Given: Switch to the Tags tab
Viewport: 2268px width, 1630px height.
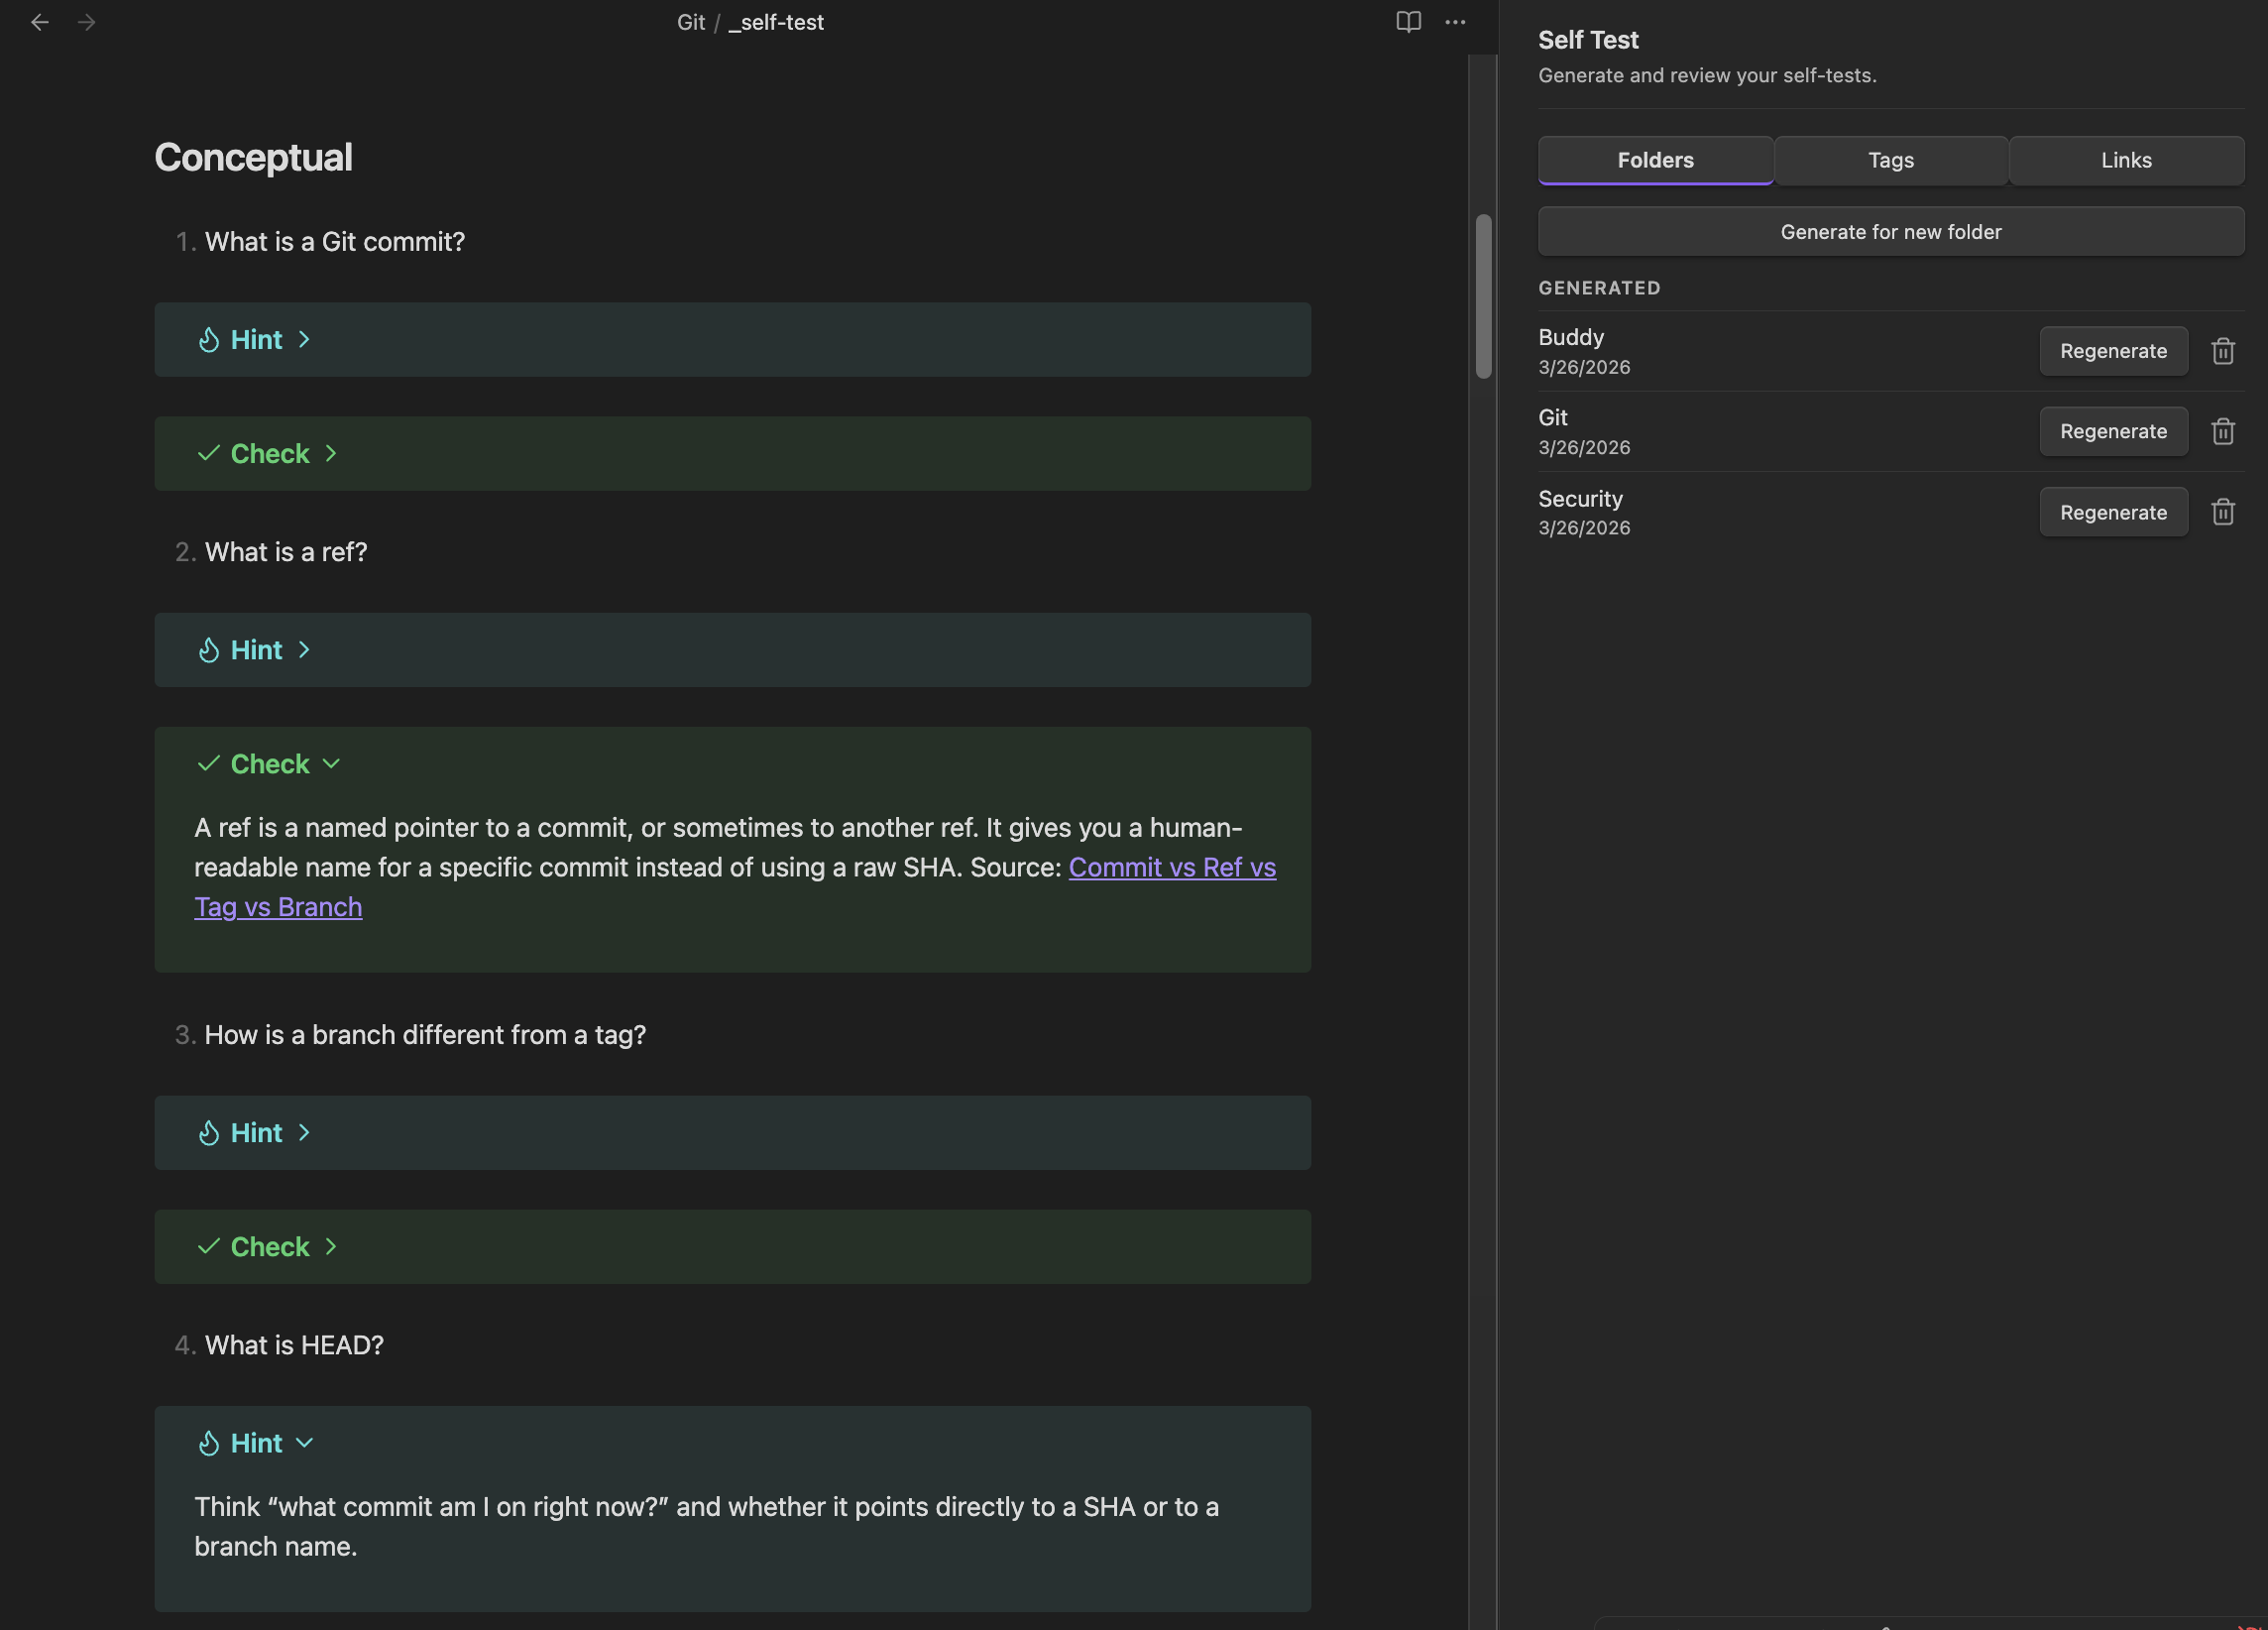Looking at the screenshot, I should coord(1890,160).
